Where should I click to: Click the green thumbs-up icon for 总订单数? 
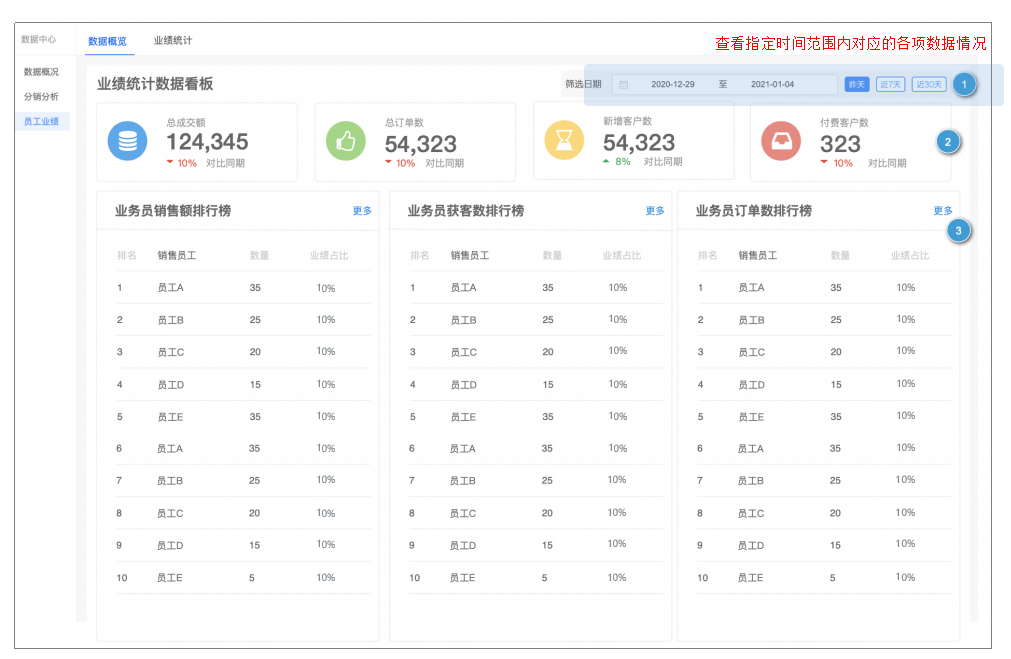pyautogui.click(x=346, y=142)
